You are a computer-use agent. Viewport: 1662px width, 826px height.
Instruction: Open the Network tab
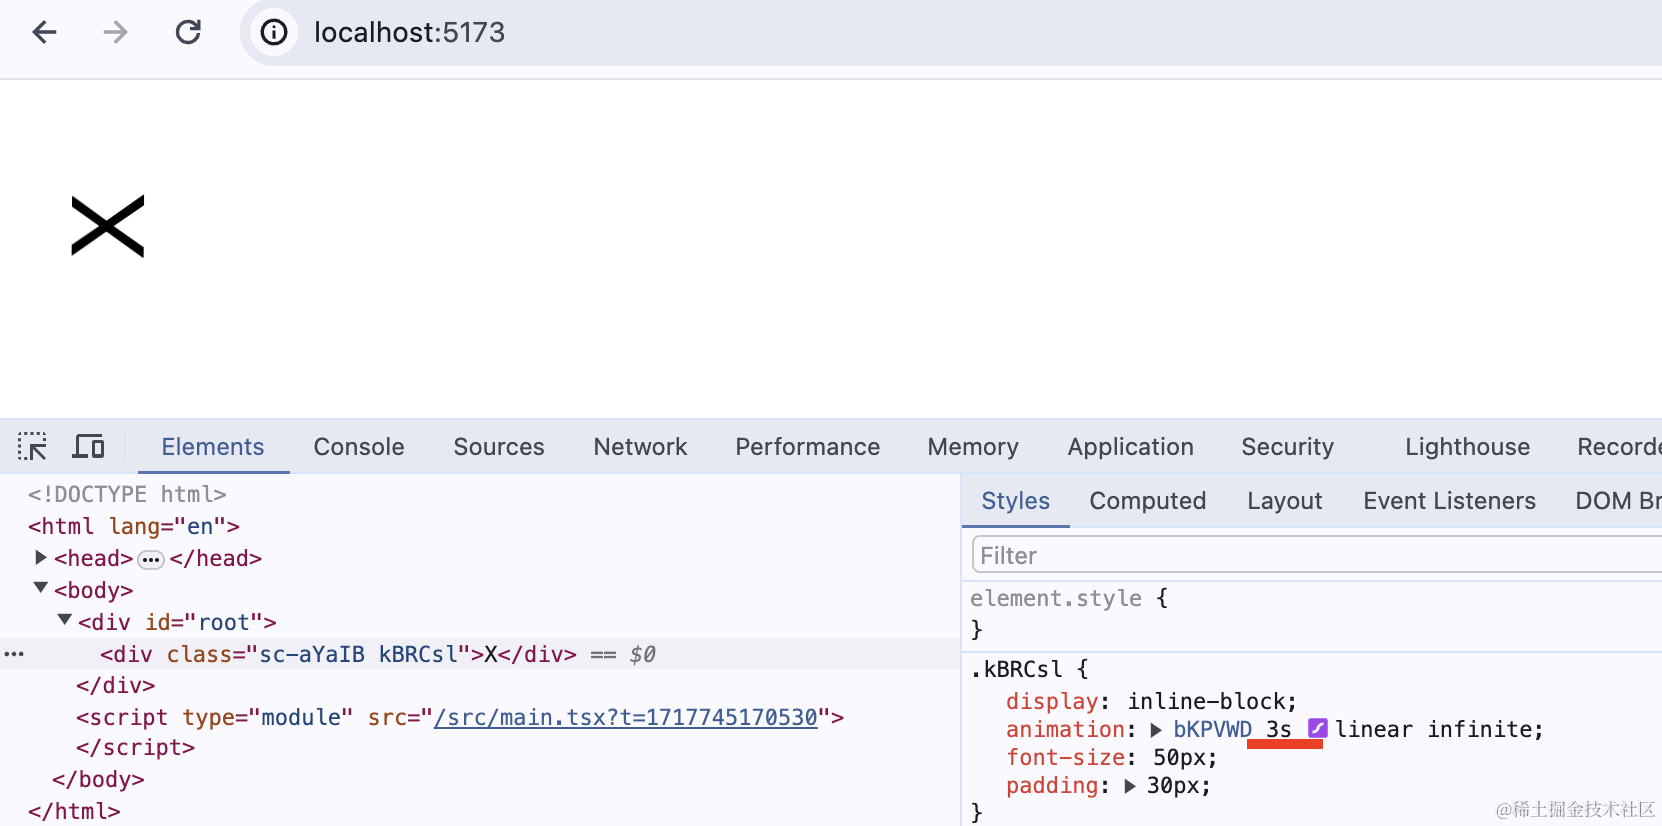640,447
